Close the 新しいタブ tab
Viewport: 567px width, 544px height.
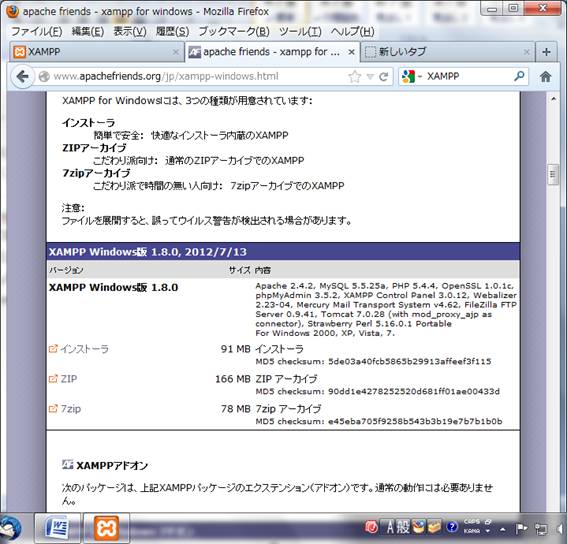click(x=526, y=52)
